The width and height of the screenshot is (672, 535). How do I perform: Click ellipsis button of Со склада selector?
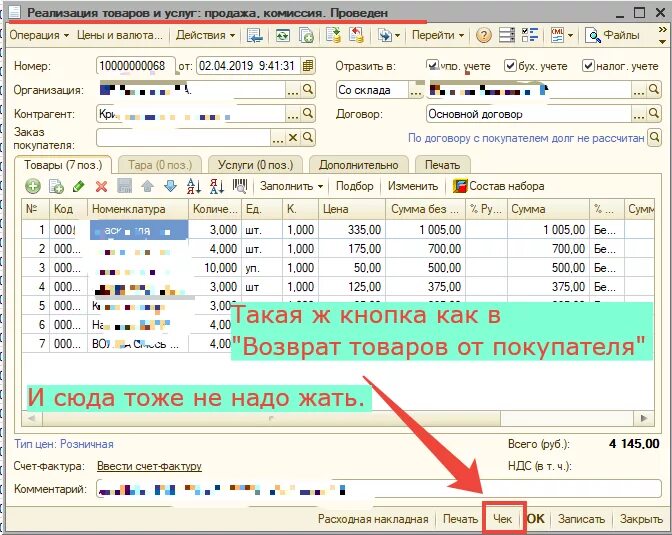tap(416, 90)
